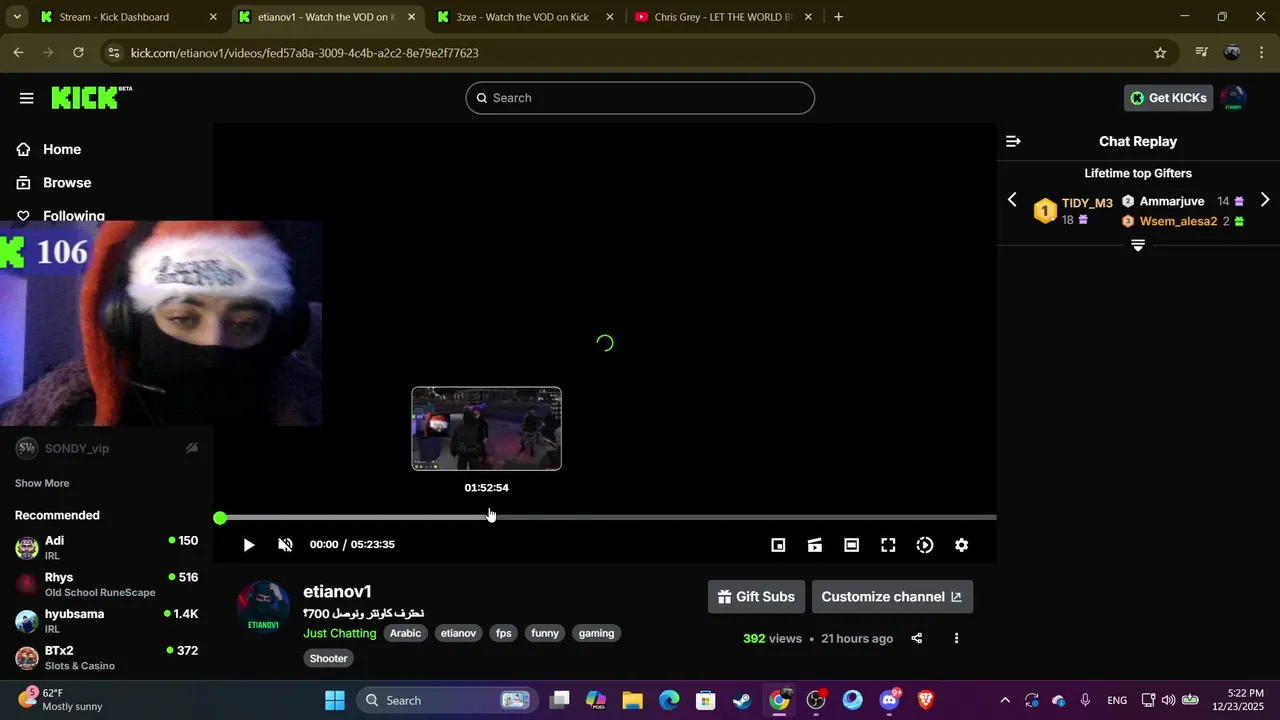
Task: Focus the Kick search field
Action: click(x=640, y=98)
